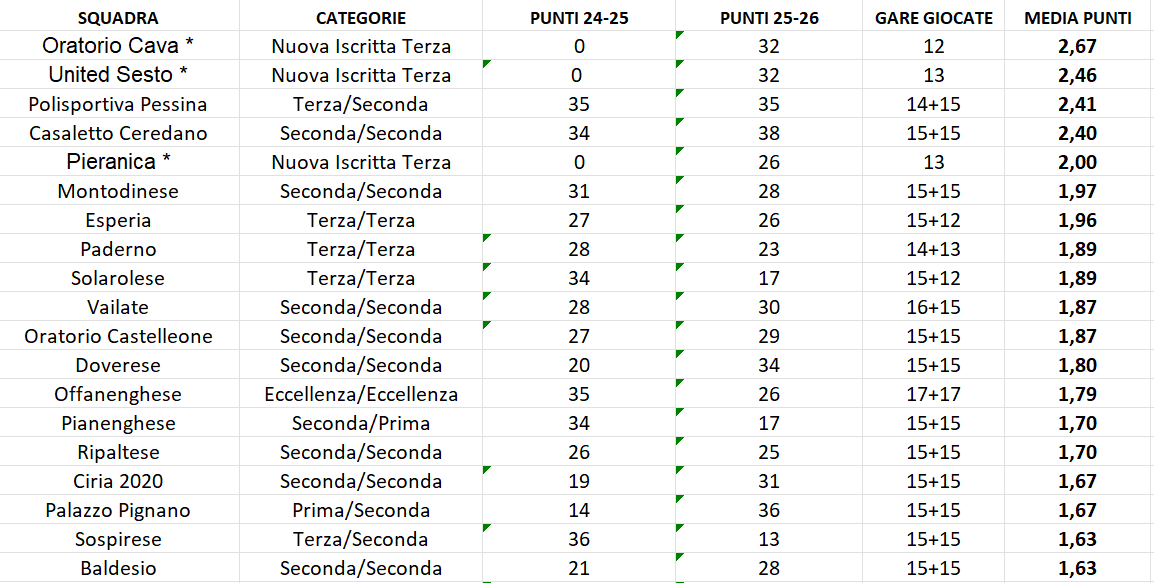Select the 16+15 games played cell
This screenshot has width=1154, height=583.
[x=933, y=307]
